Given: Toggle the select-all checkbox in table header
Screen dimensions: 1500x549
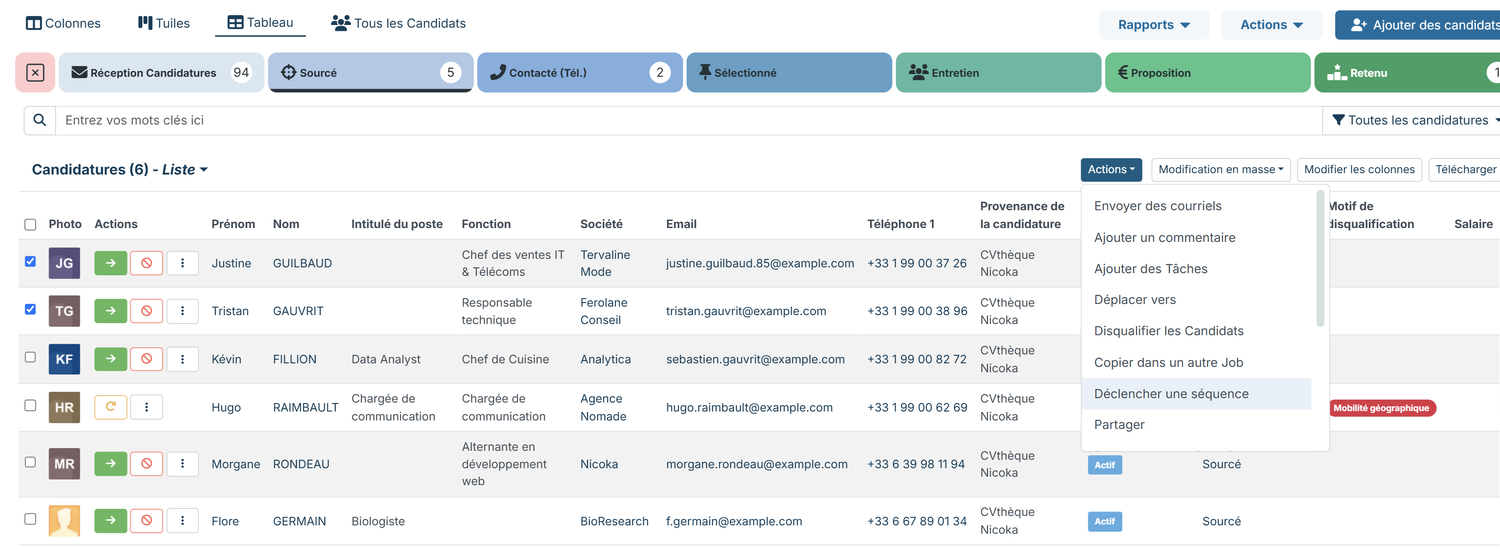Looking at the screenshot, I should pos(30,225).
